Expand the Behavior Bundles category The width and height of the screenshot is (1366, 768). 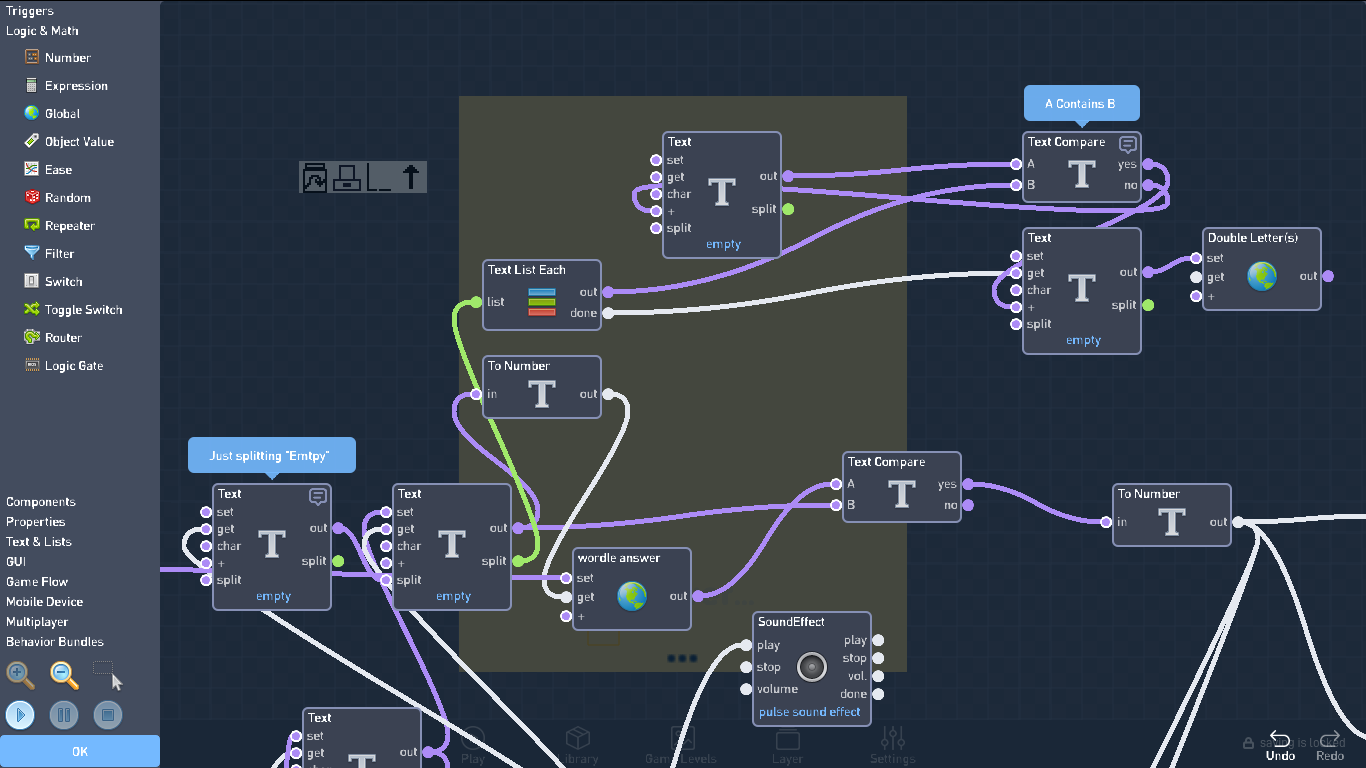click(x=55, y=642)
